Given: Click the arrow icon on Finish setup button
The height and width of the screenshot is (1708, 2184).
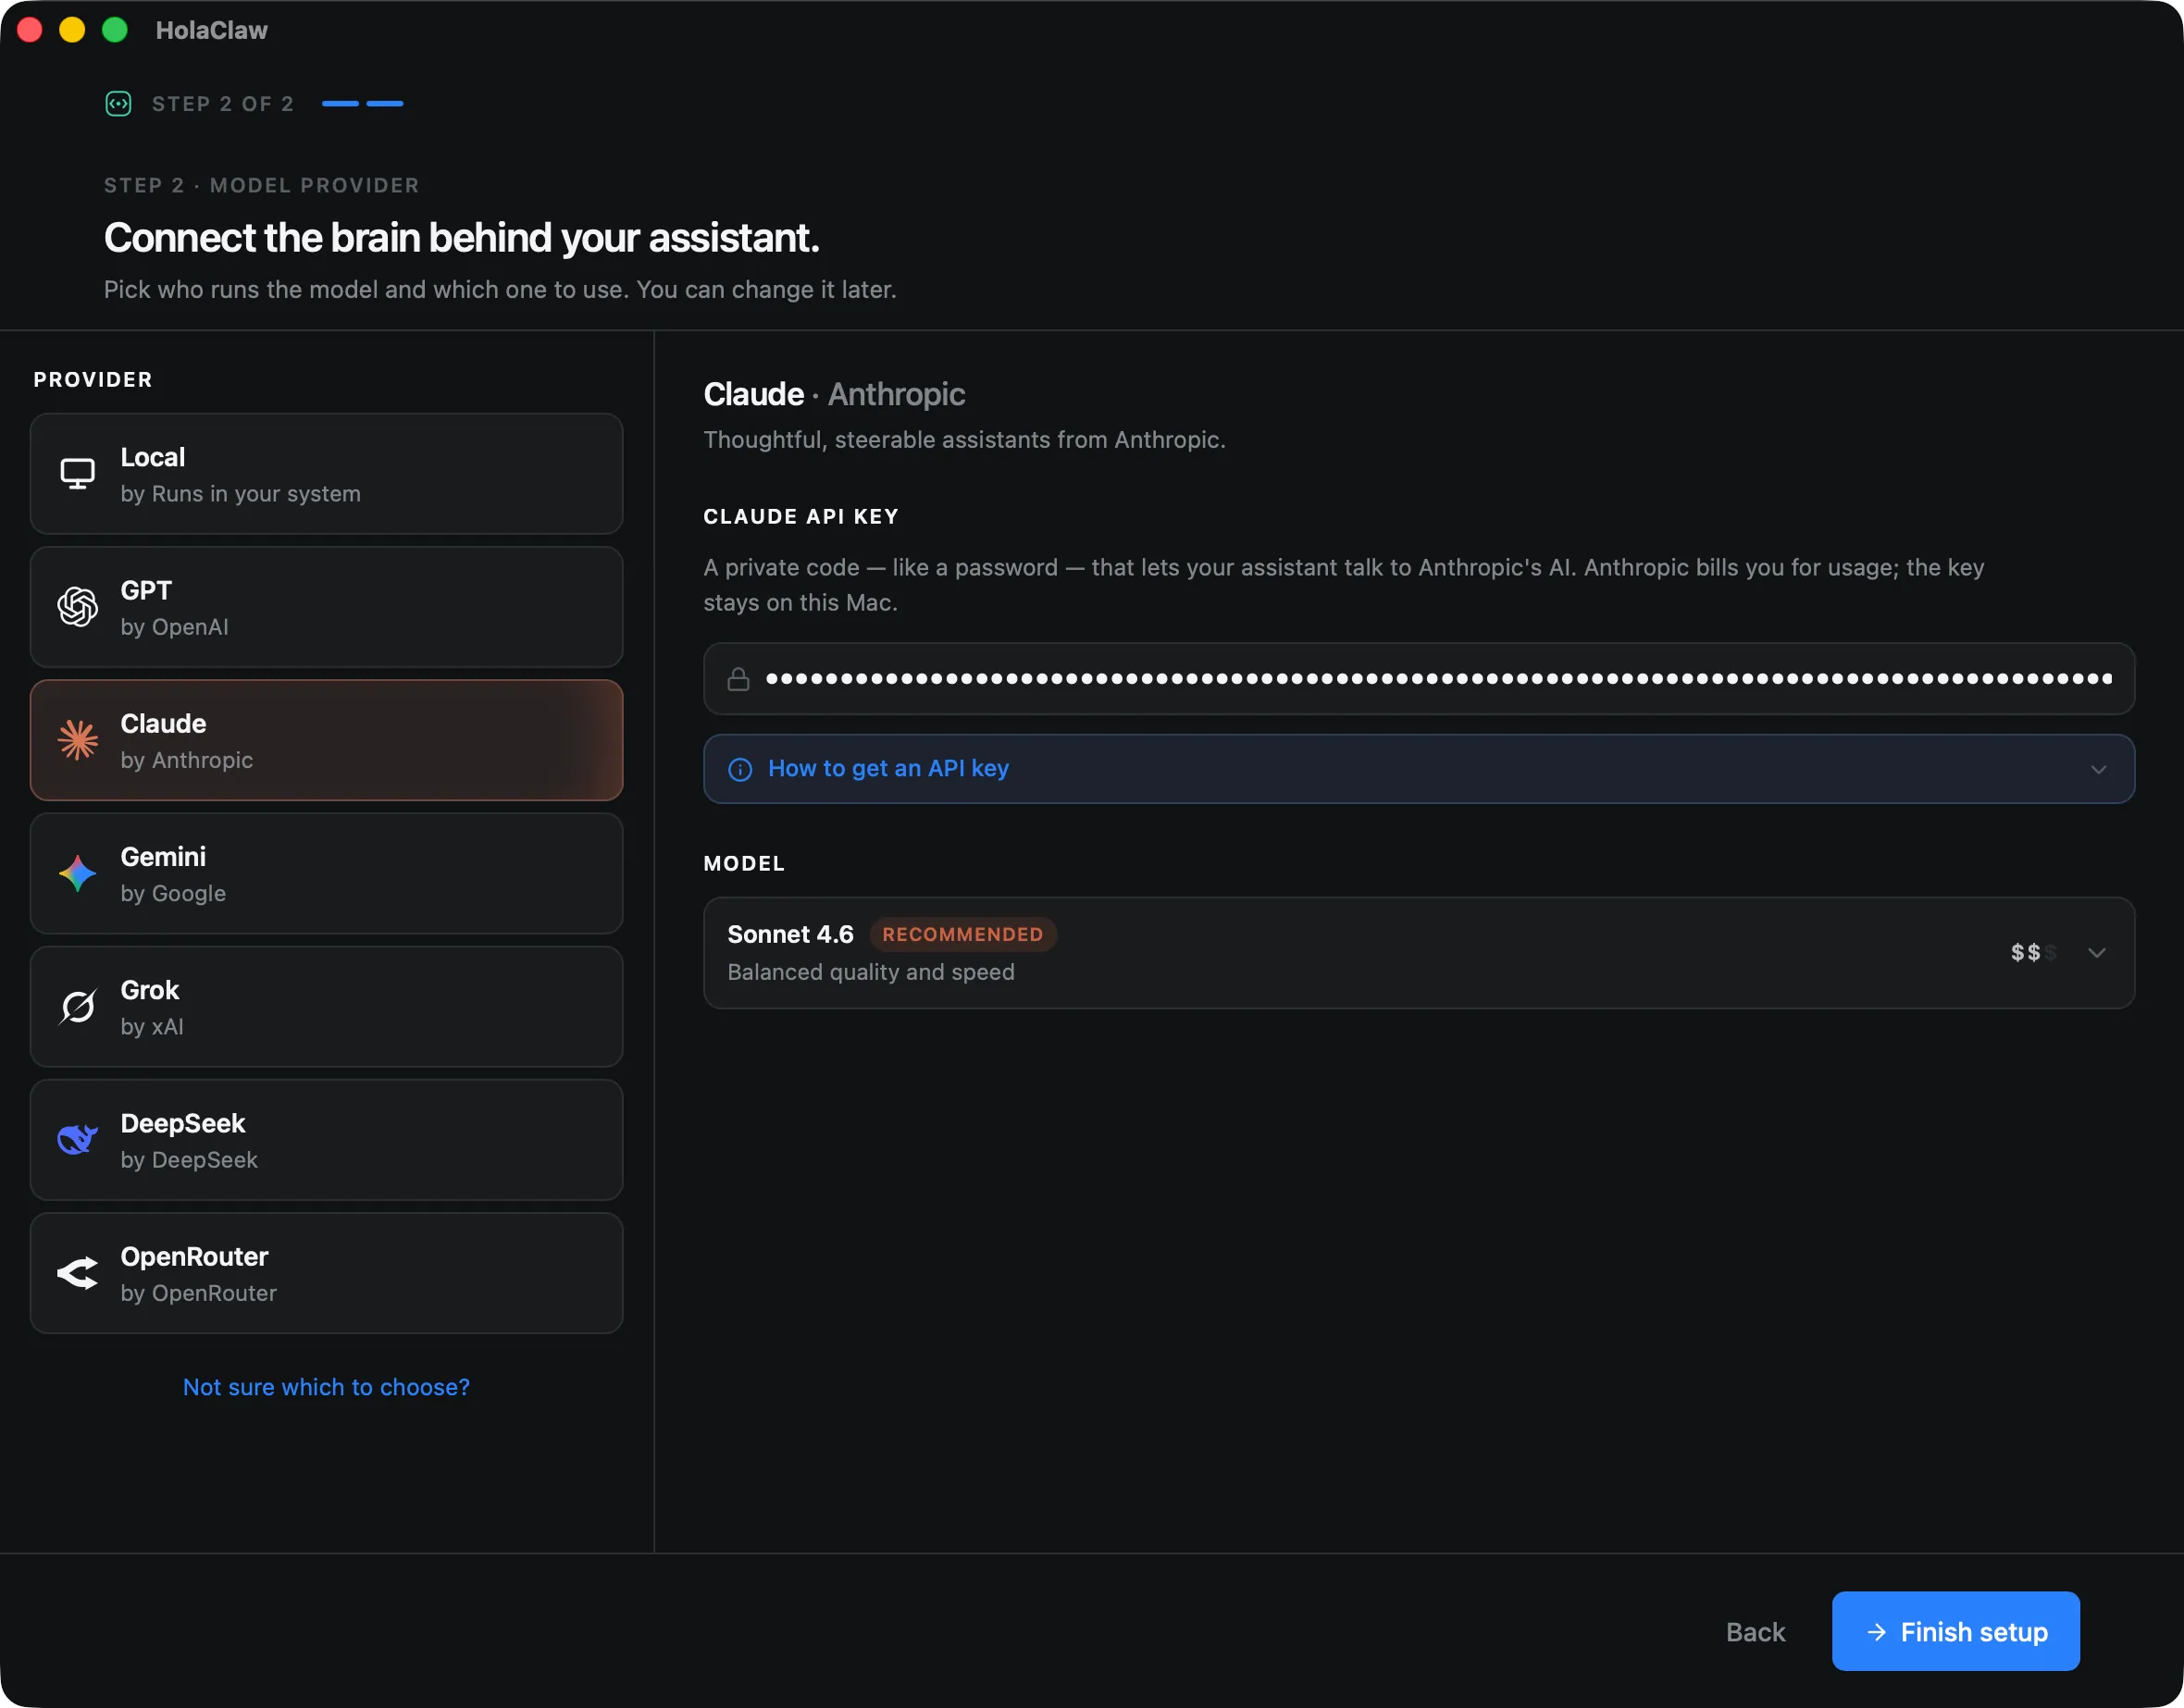Looking at the screenshot, I should 1877,1632.
